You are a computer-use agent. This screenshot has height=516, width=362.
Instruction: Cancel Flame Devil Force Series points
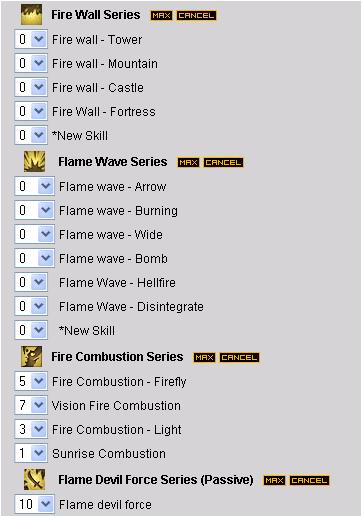tap(309, 480)
